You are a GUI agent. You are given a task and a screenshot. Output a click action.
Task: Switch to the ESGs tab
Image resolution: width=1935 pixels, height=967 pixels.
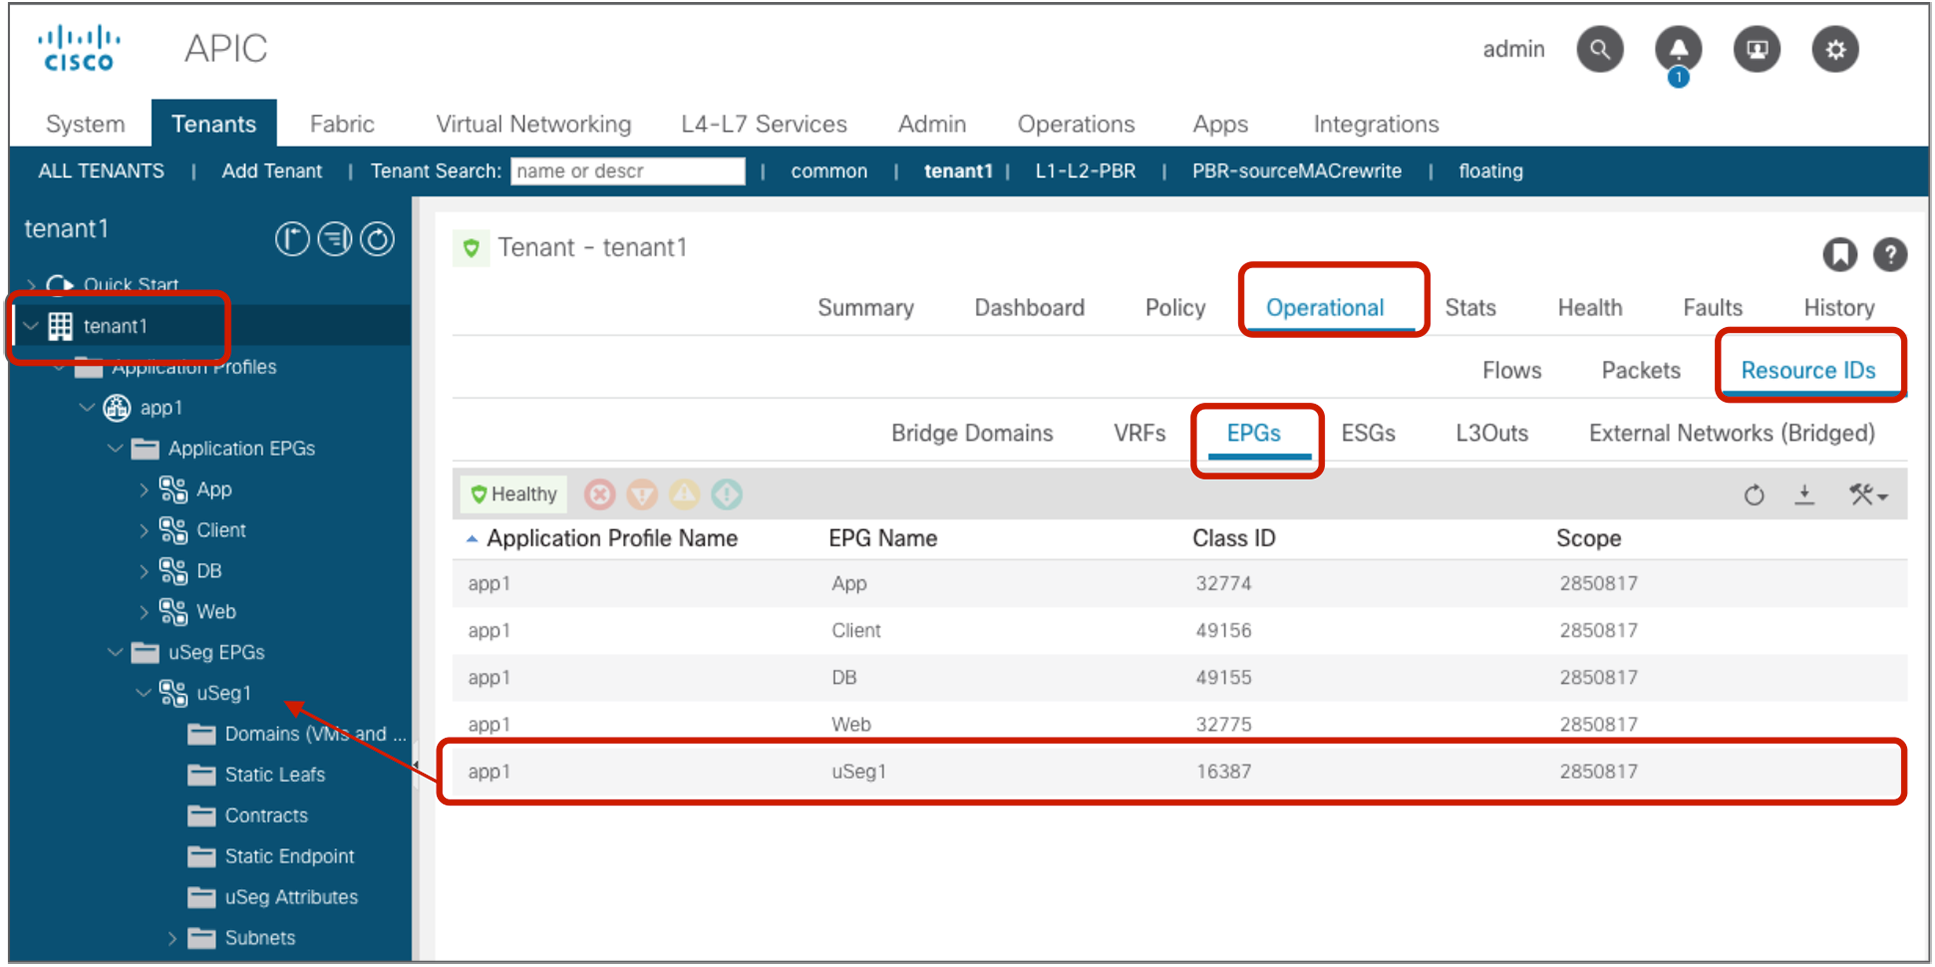(x=1367, y=433)
